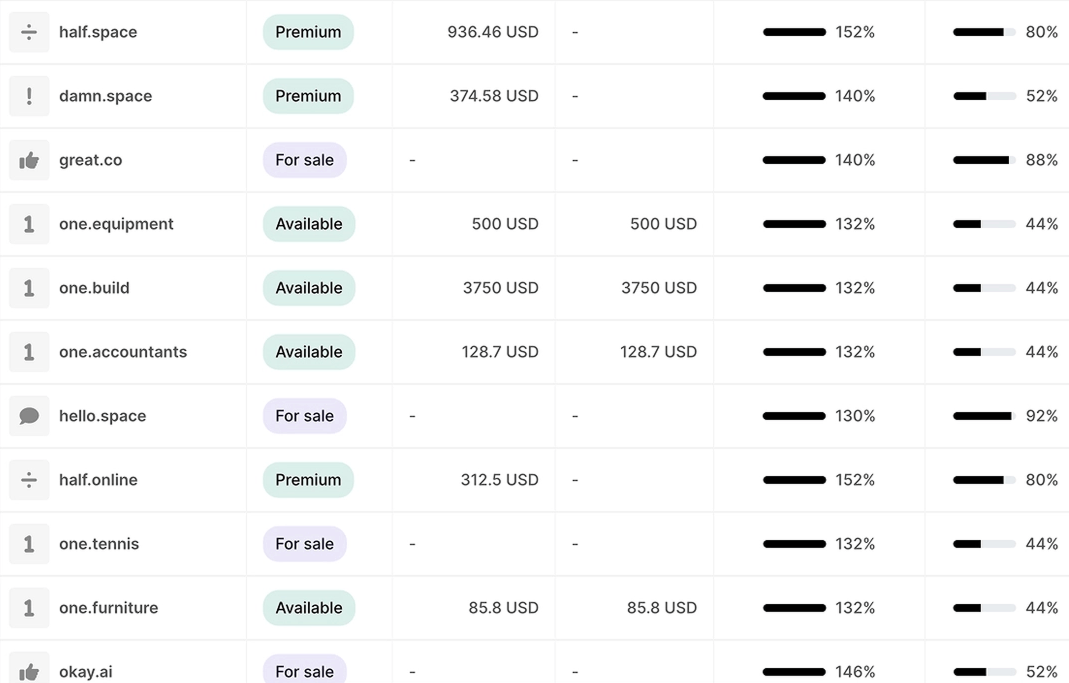The width and height of the screenshot is (1069, 683).
Task: Open the status selector showing Premium for damn.space
Action: 307,96
